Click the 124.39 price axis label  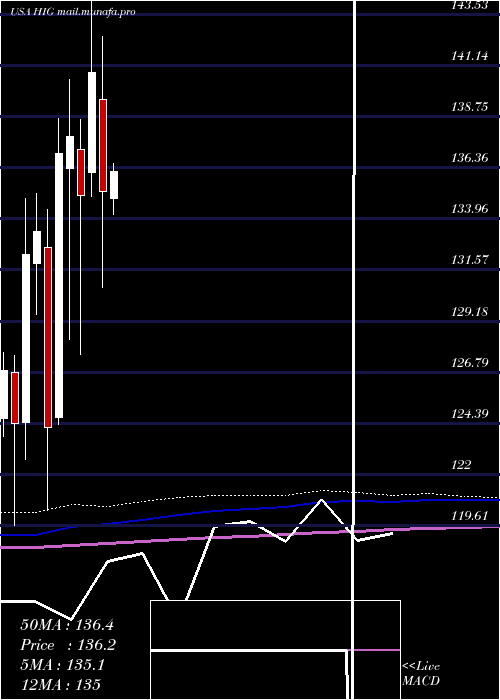click(x=470, y=414)
